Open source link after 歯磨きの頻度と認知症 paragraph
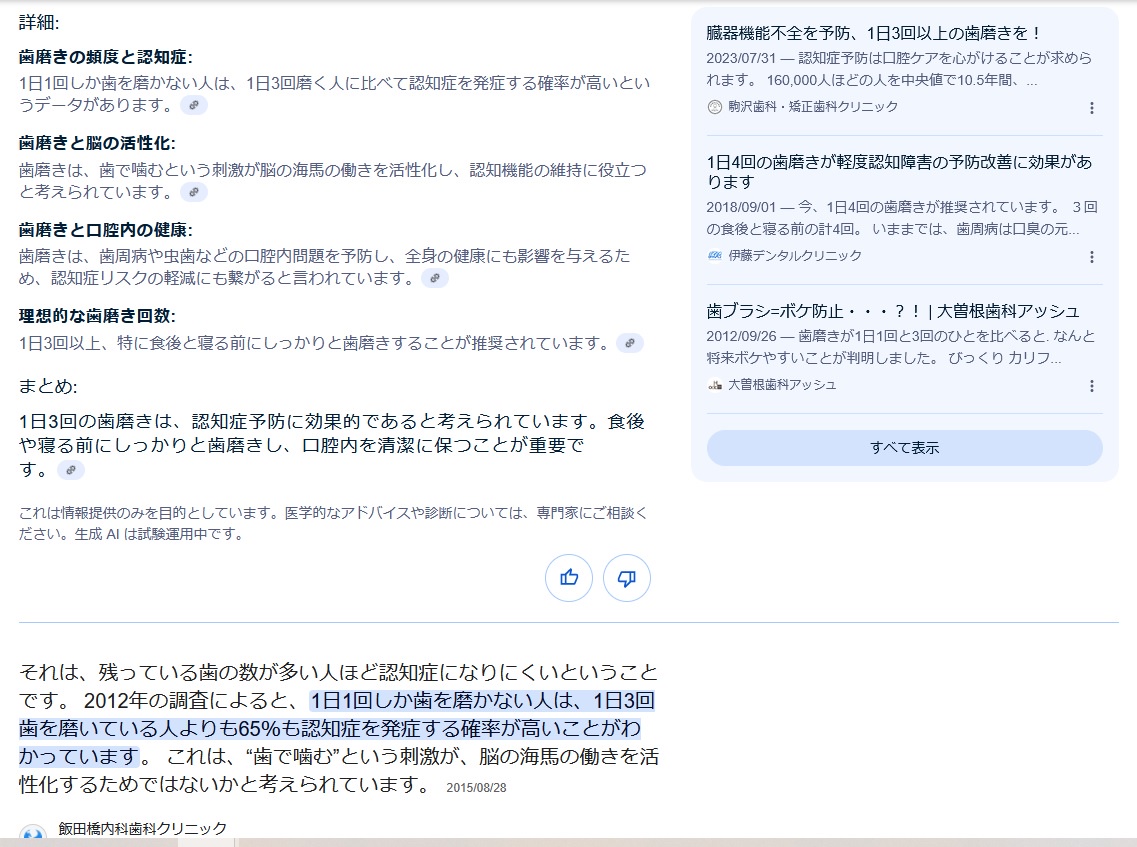Screen dimensions: 1137x847 click(194, 105)
